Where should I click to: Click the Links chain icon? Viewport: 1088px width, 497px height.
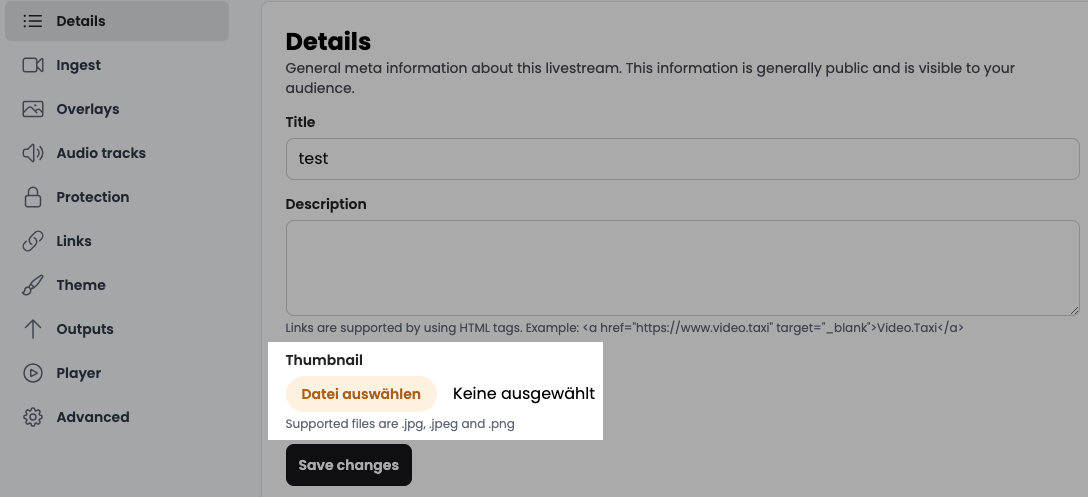[33, 241]
